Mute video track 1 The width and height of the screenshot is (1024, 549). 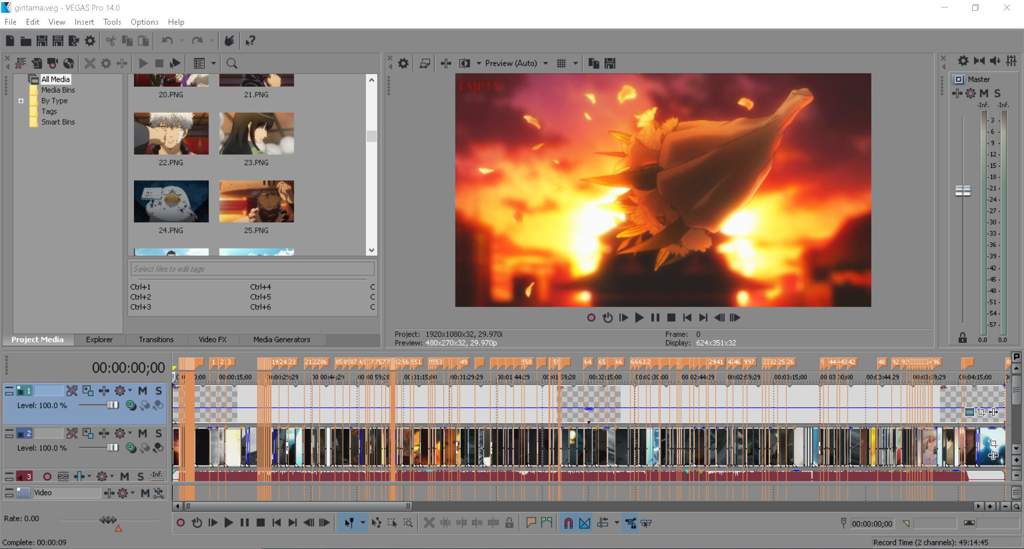pos(142,390)
